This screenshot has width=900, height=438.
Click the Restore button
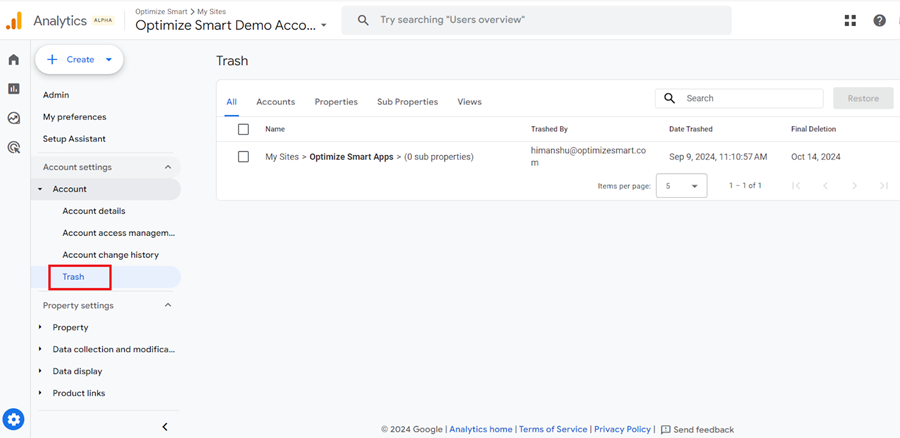click(863, 98)
